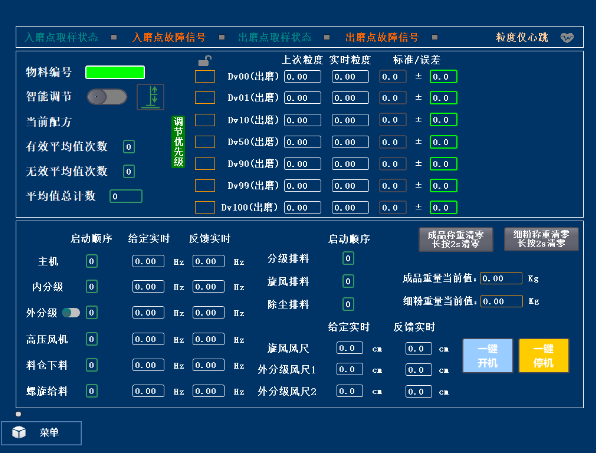This screenshot has height=453, width=596.
Task: Toggle the 外分级 switch
Action: (71, 312)
